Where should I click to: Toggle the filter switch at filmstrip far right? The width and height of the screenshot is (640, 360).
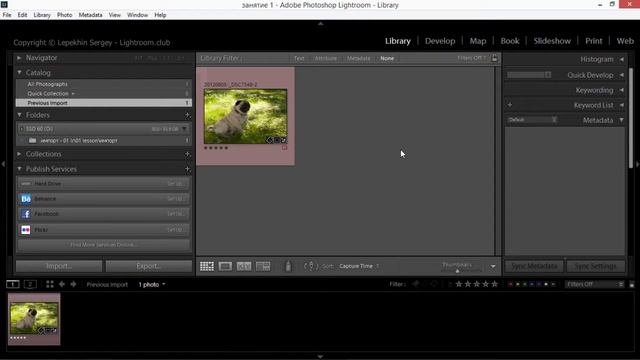pos(632,284)
